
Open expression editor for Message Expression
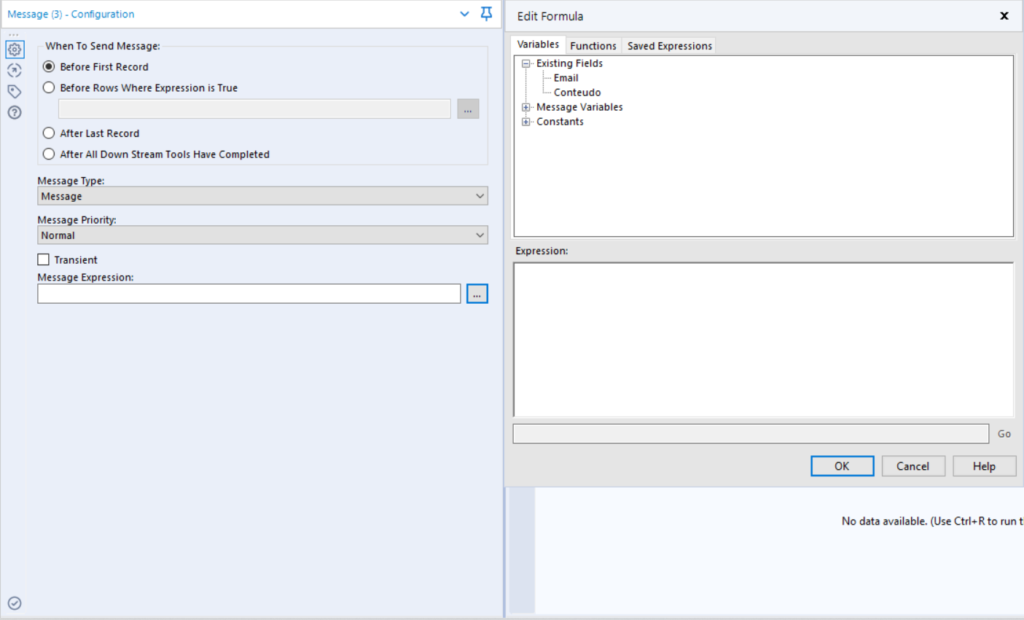477,294
